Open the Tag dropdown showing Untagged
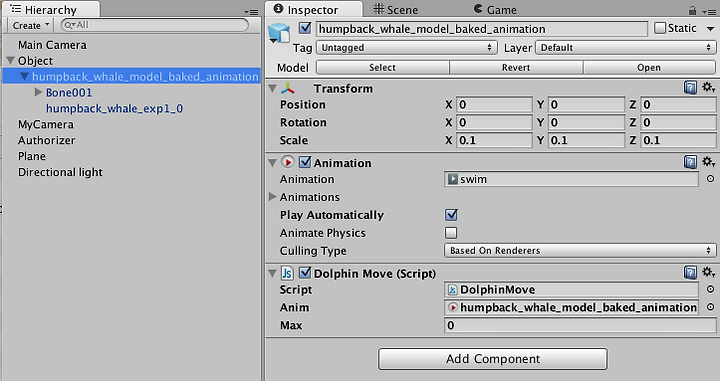Screen dimensions: 720x381 tap(407, 48)
